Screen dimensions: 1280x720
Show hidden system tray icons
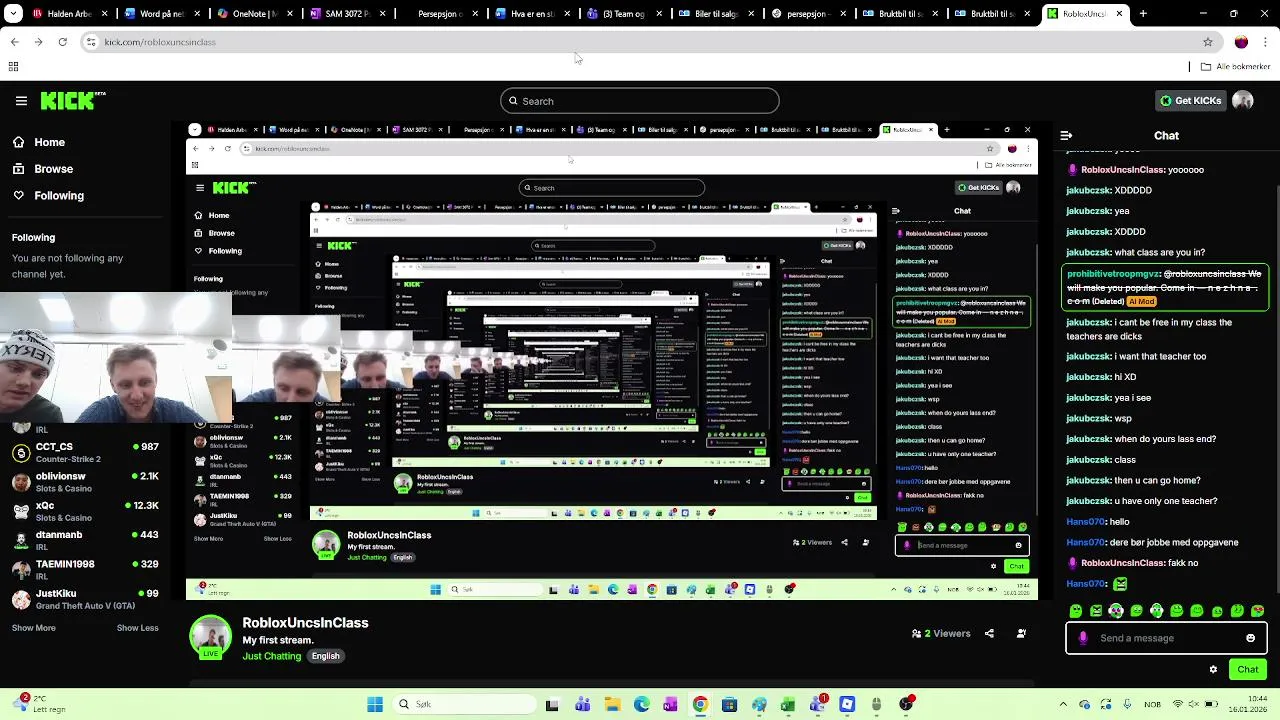[x=1062, y=704]
